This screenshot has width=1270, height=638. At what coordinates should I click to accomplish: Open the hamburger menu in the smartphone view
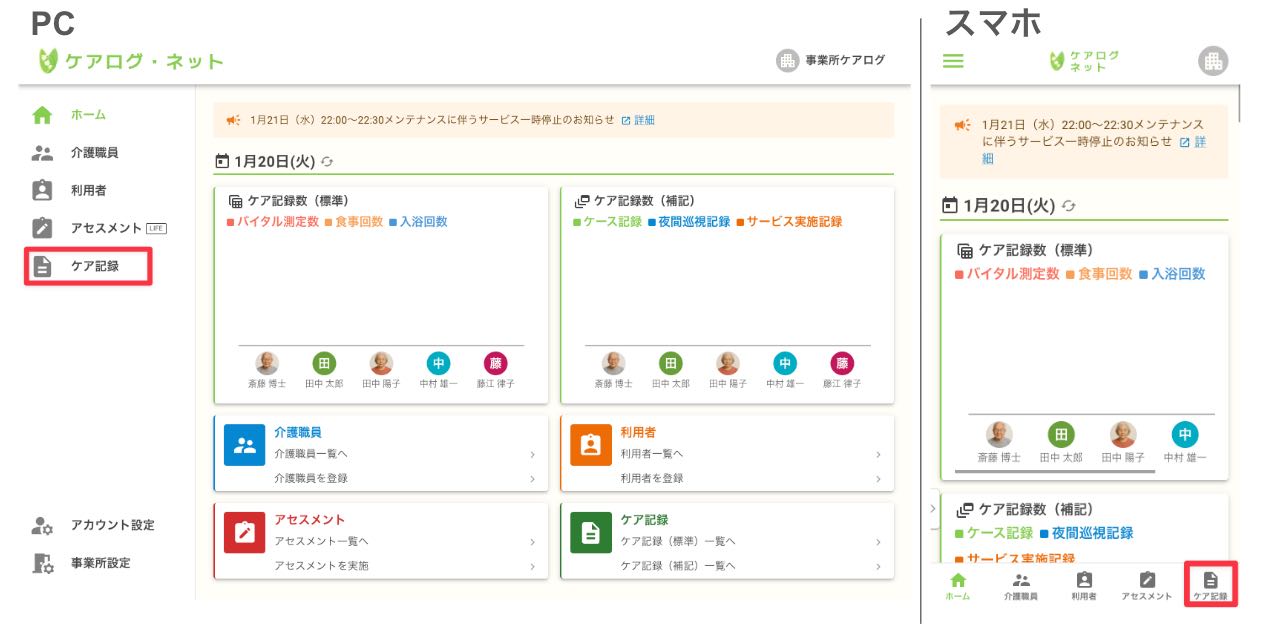click(952, 60)
